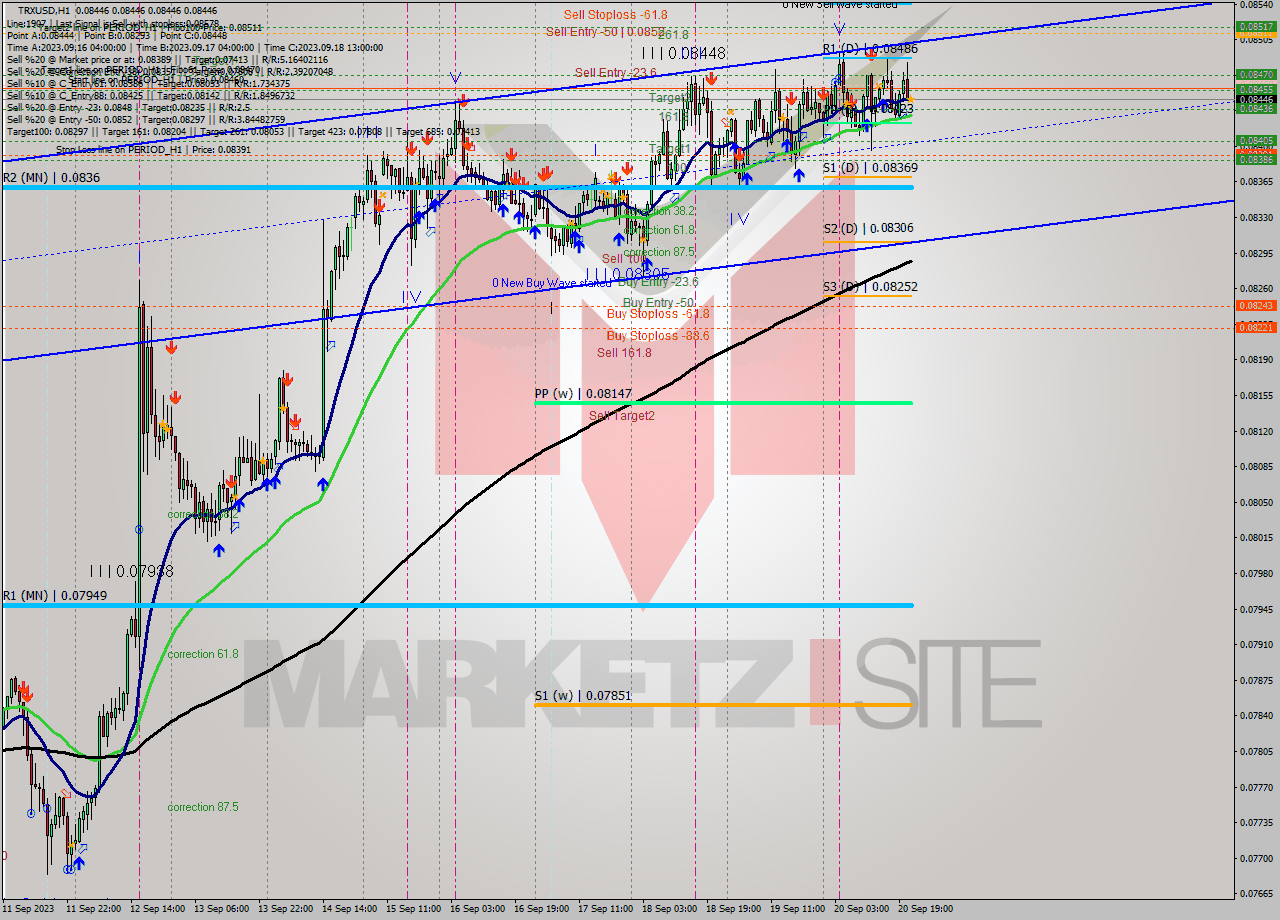Image resolution: width=1280 pixels, height=920 pixels.
Task: Click the PP (w) | 0.08147 pivot label
Action: pyautogui.click(x=583, y=394)
